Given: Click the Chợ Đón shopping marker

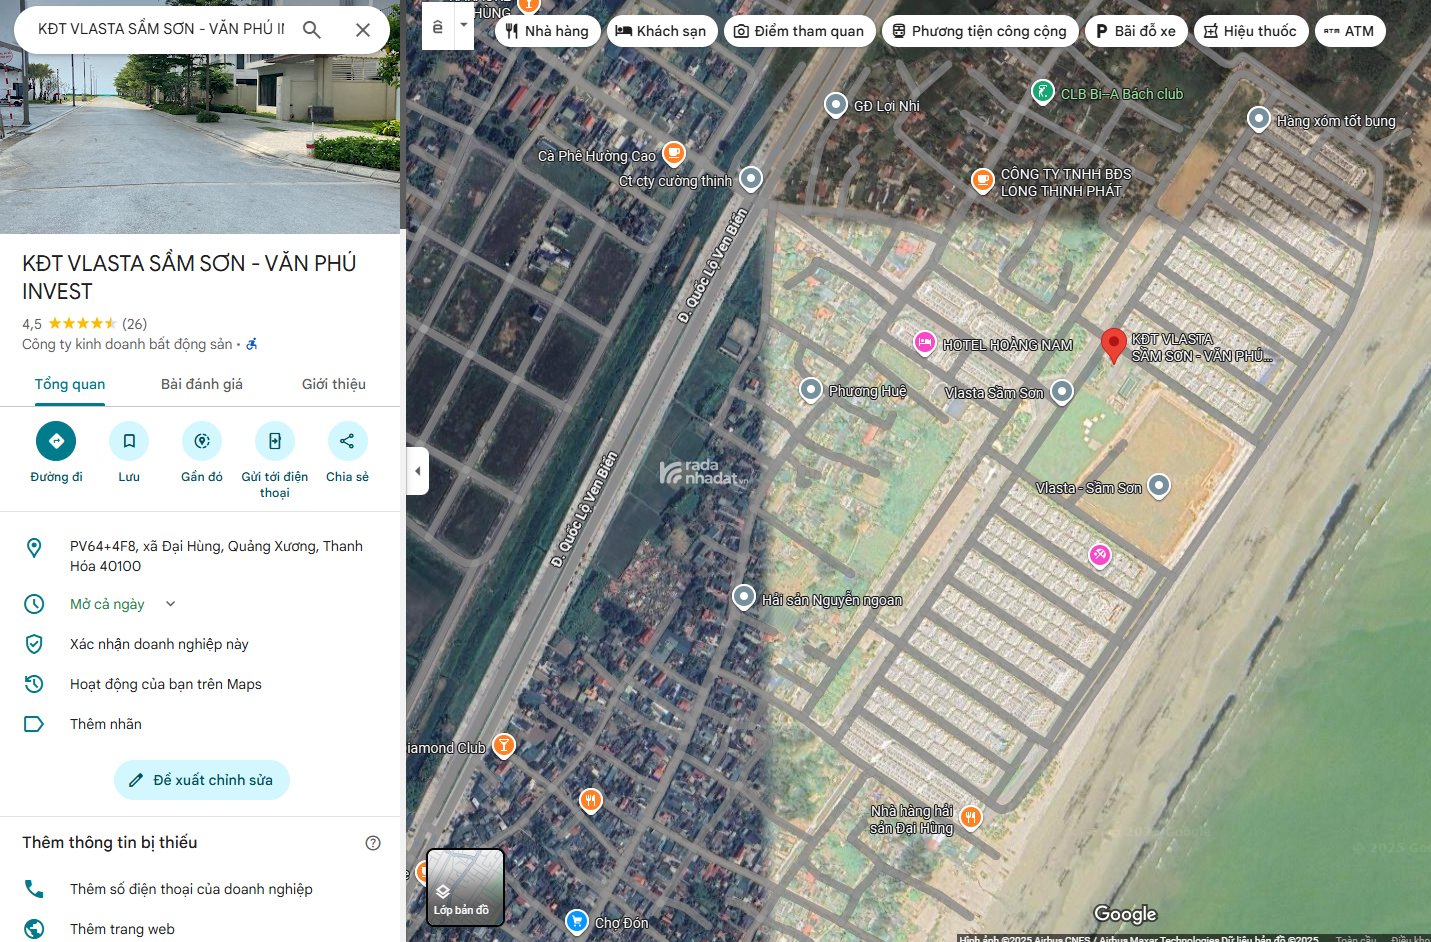Looking at the screenshot, I should tap(576, 921).
